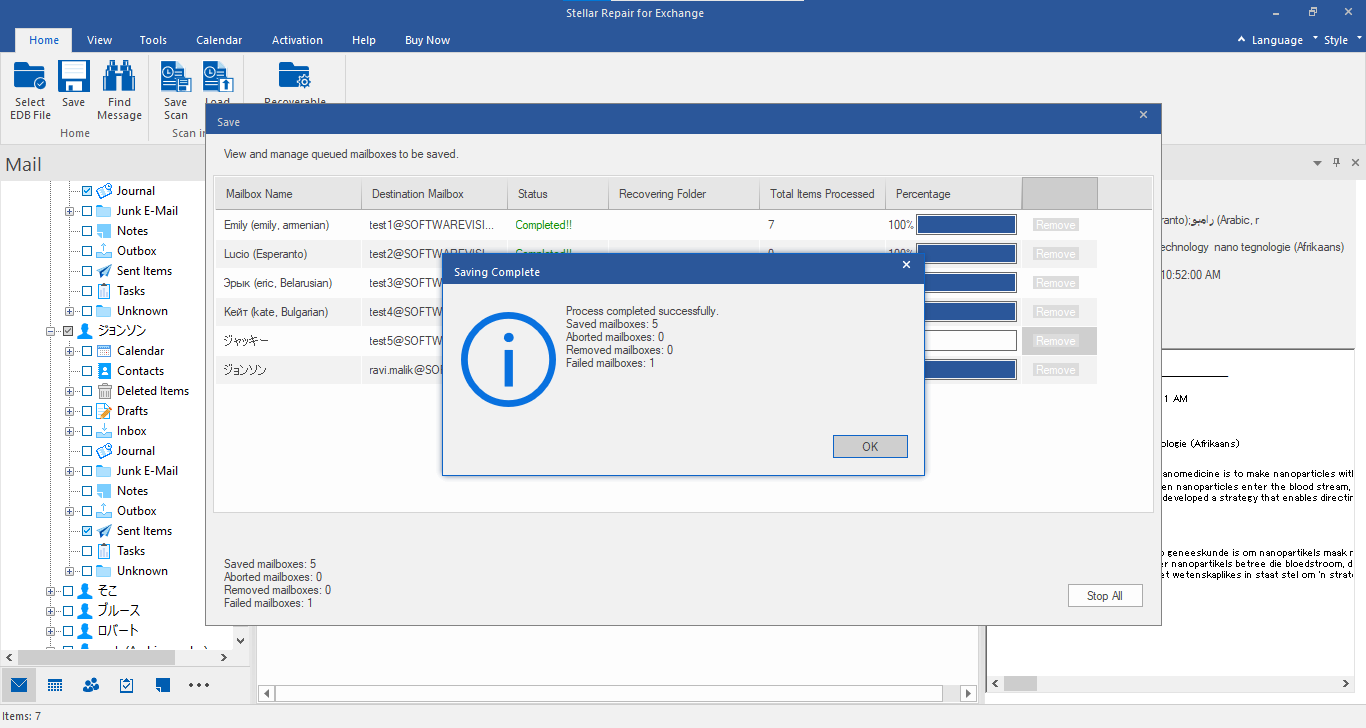This screenshot has width=1366, height=728.
Task: Expand the Inbox folder node
Action: tap(69, 431)
